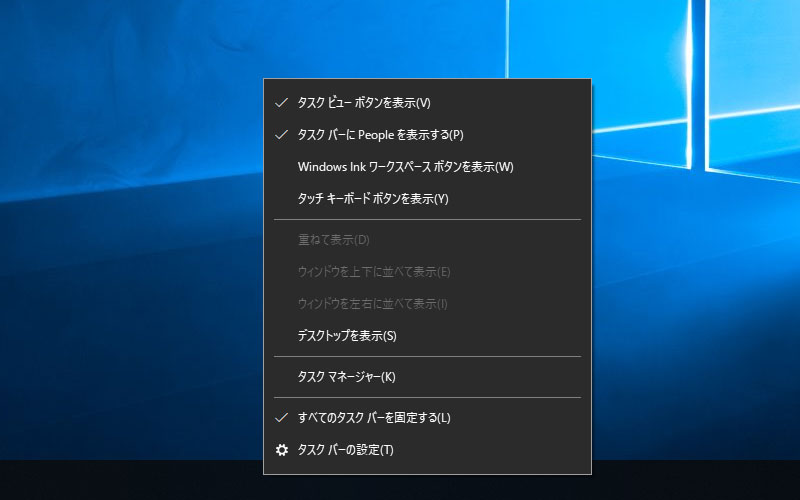Viewport: 800px width, 500px height.
Task: Open タスク バーの設定(T) entry
Action: pyautogui.click(x=427, y=450)
